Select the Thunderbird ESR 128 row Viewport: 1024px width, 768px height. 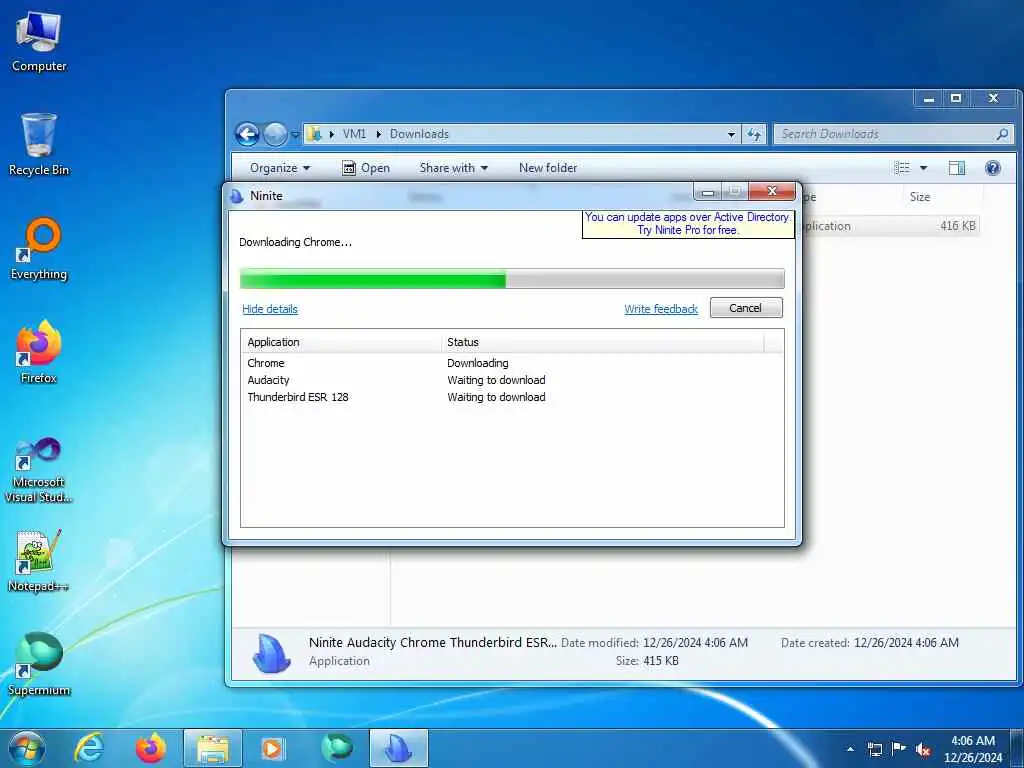512,397
